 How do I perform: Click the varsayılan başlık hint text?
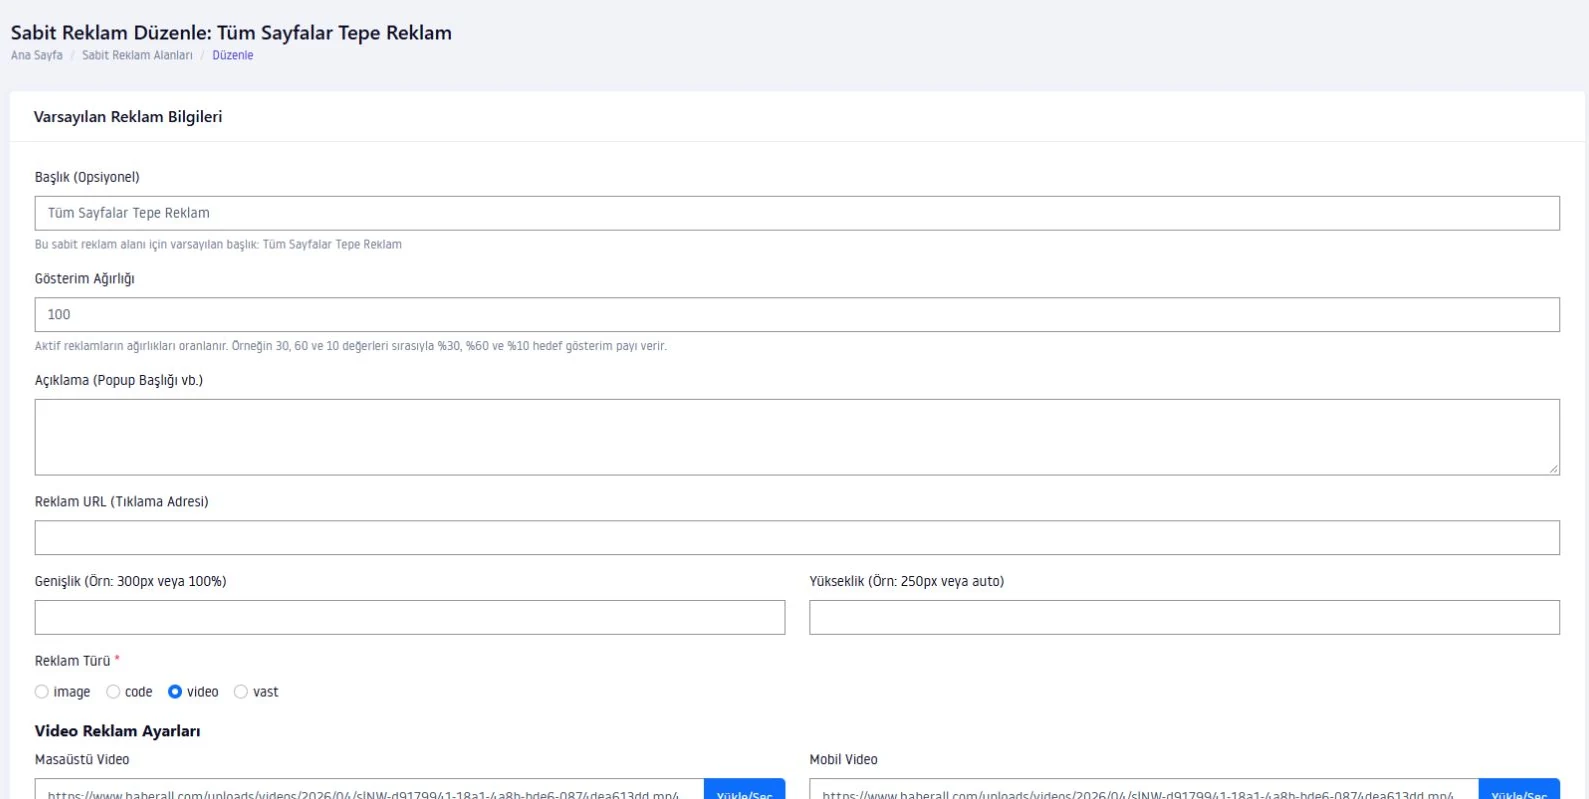click(218, 244)
